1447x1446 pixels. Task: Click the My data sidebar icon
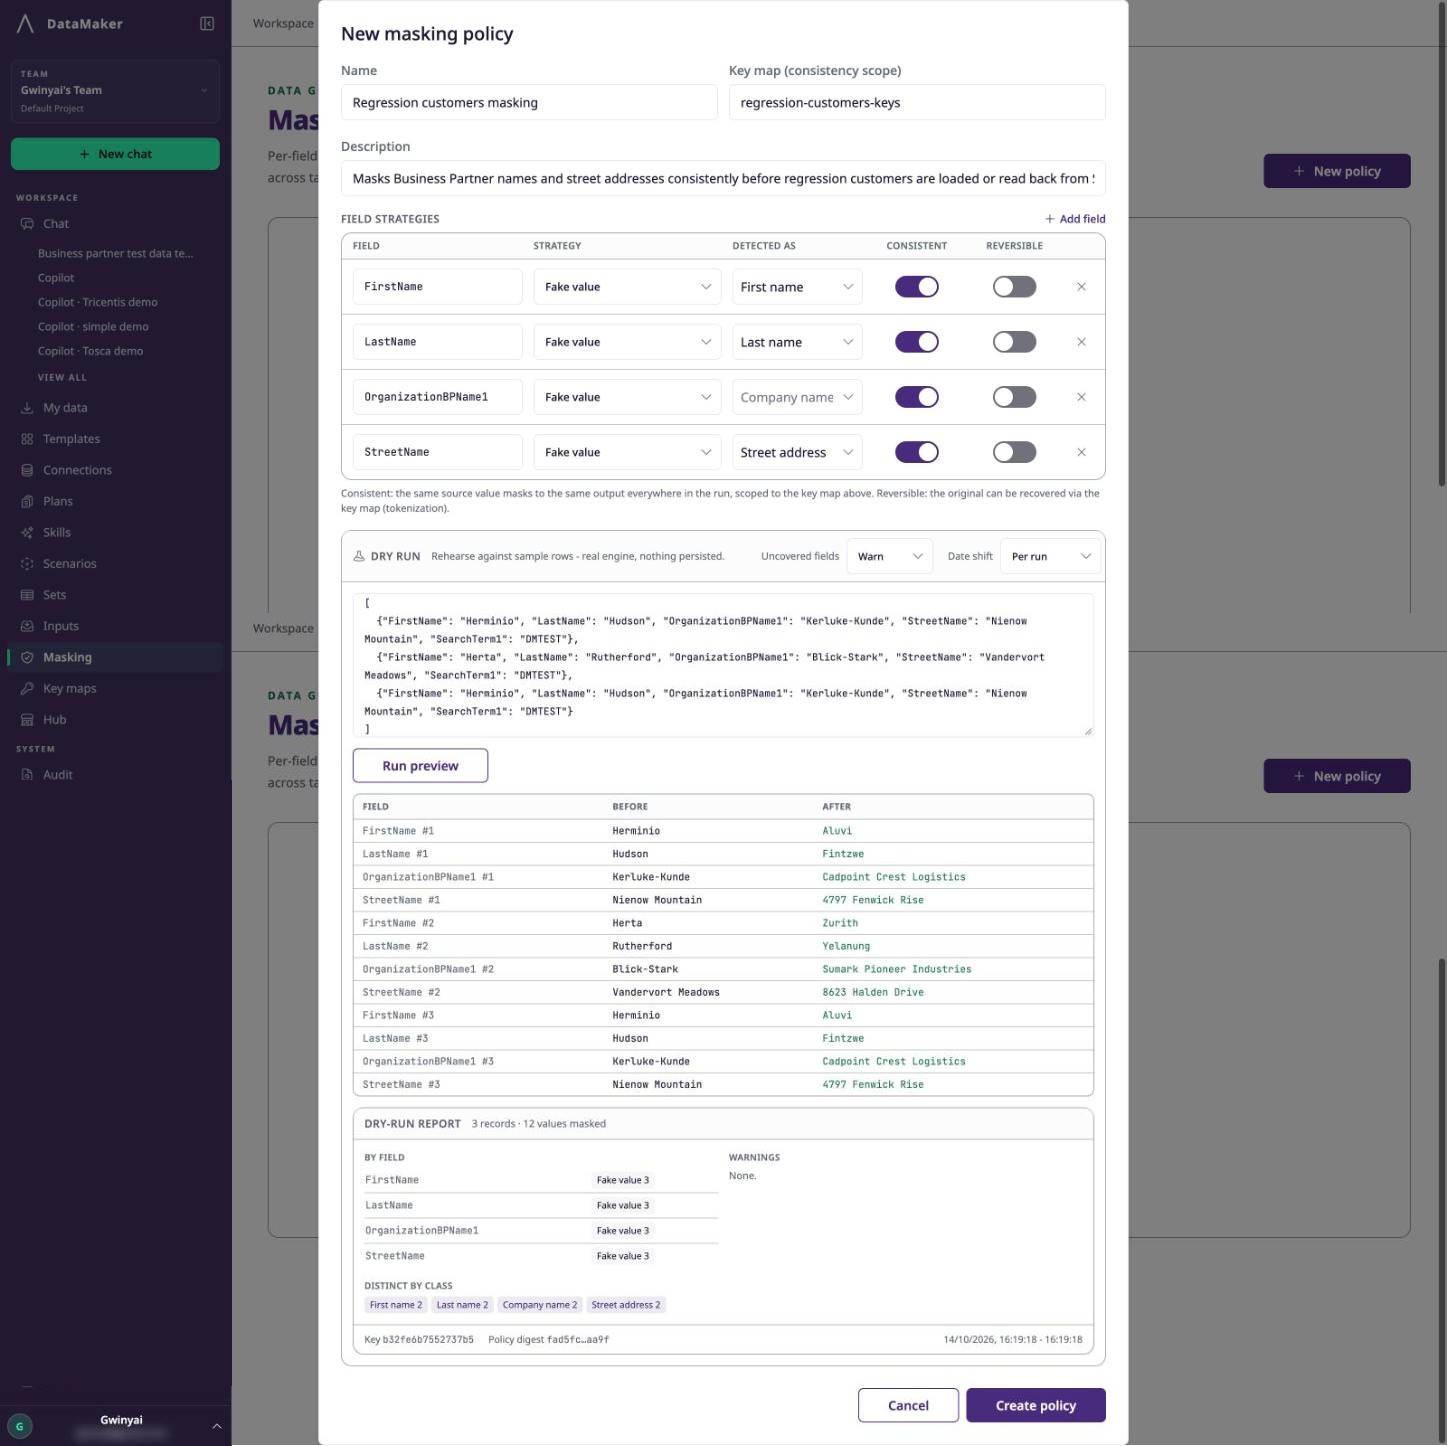click(27, 408)
